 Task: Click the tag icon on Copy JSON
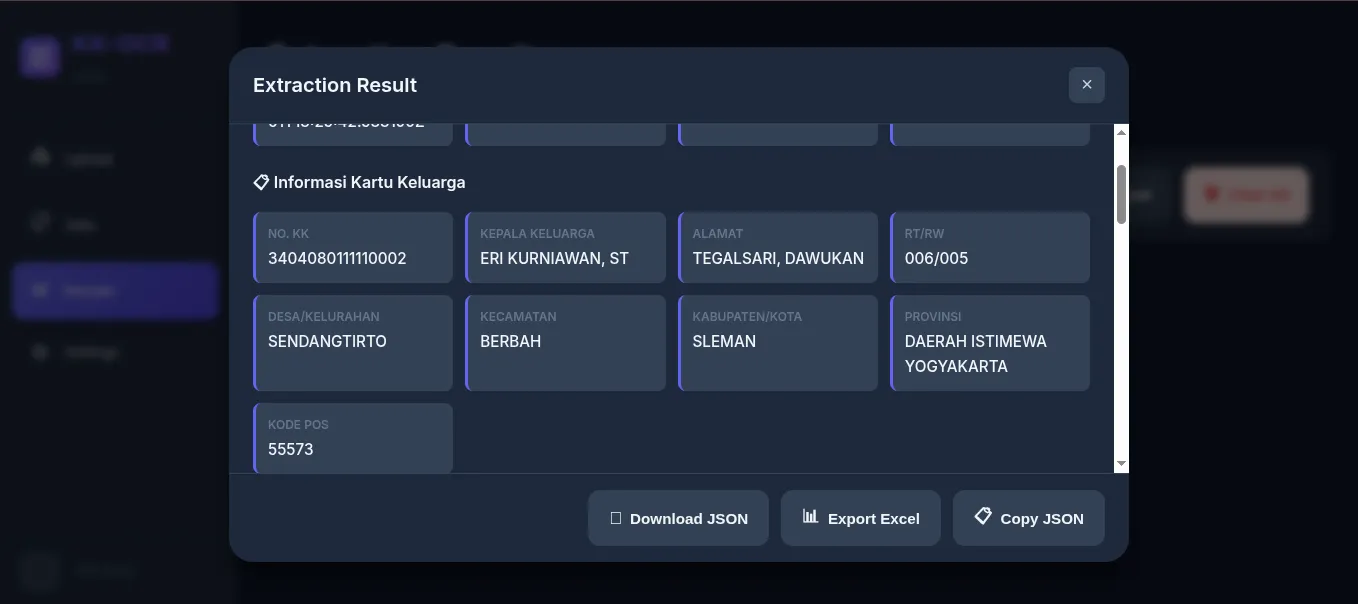(x=983, y=516)
